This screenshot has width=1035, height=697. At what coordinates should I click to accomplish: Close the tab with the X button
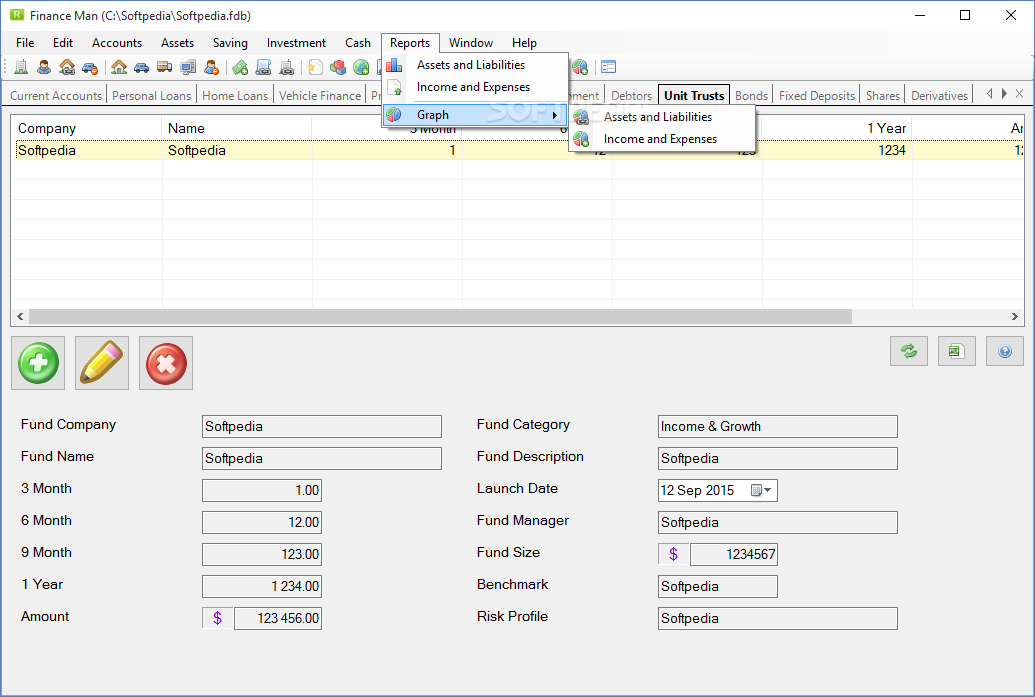coord(1019,94)
